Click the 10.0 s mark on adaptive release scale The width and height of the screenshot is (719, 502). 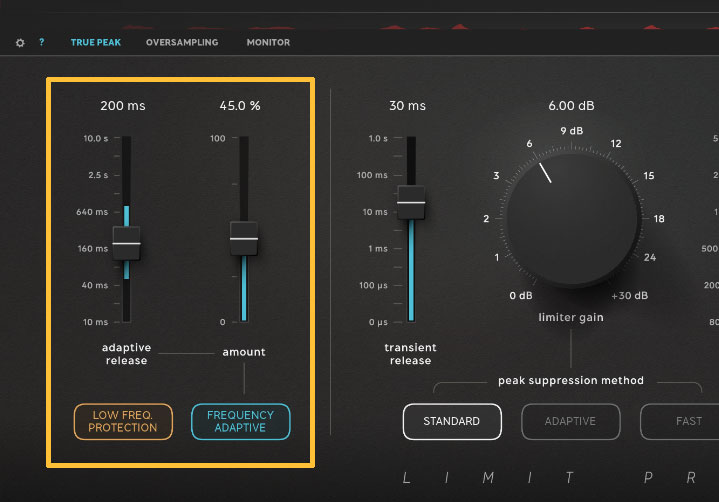pos(96,138)
